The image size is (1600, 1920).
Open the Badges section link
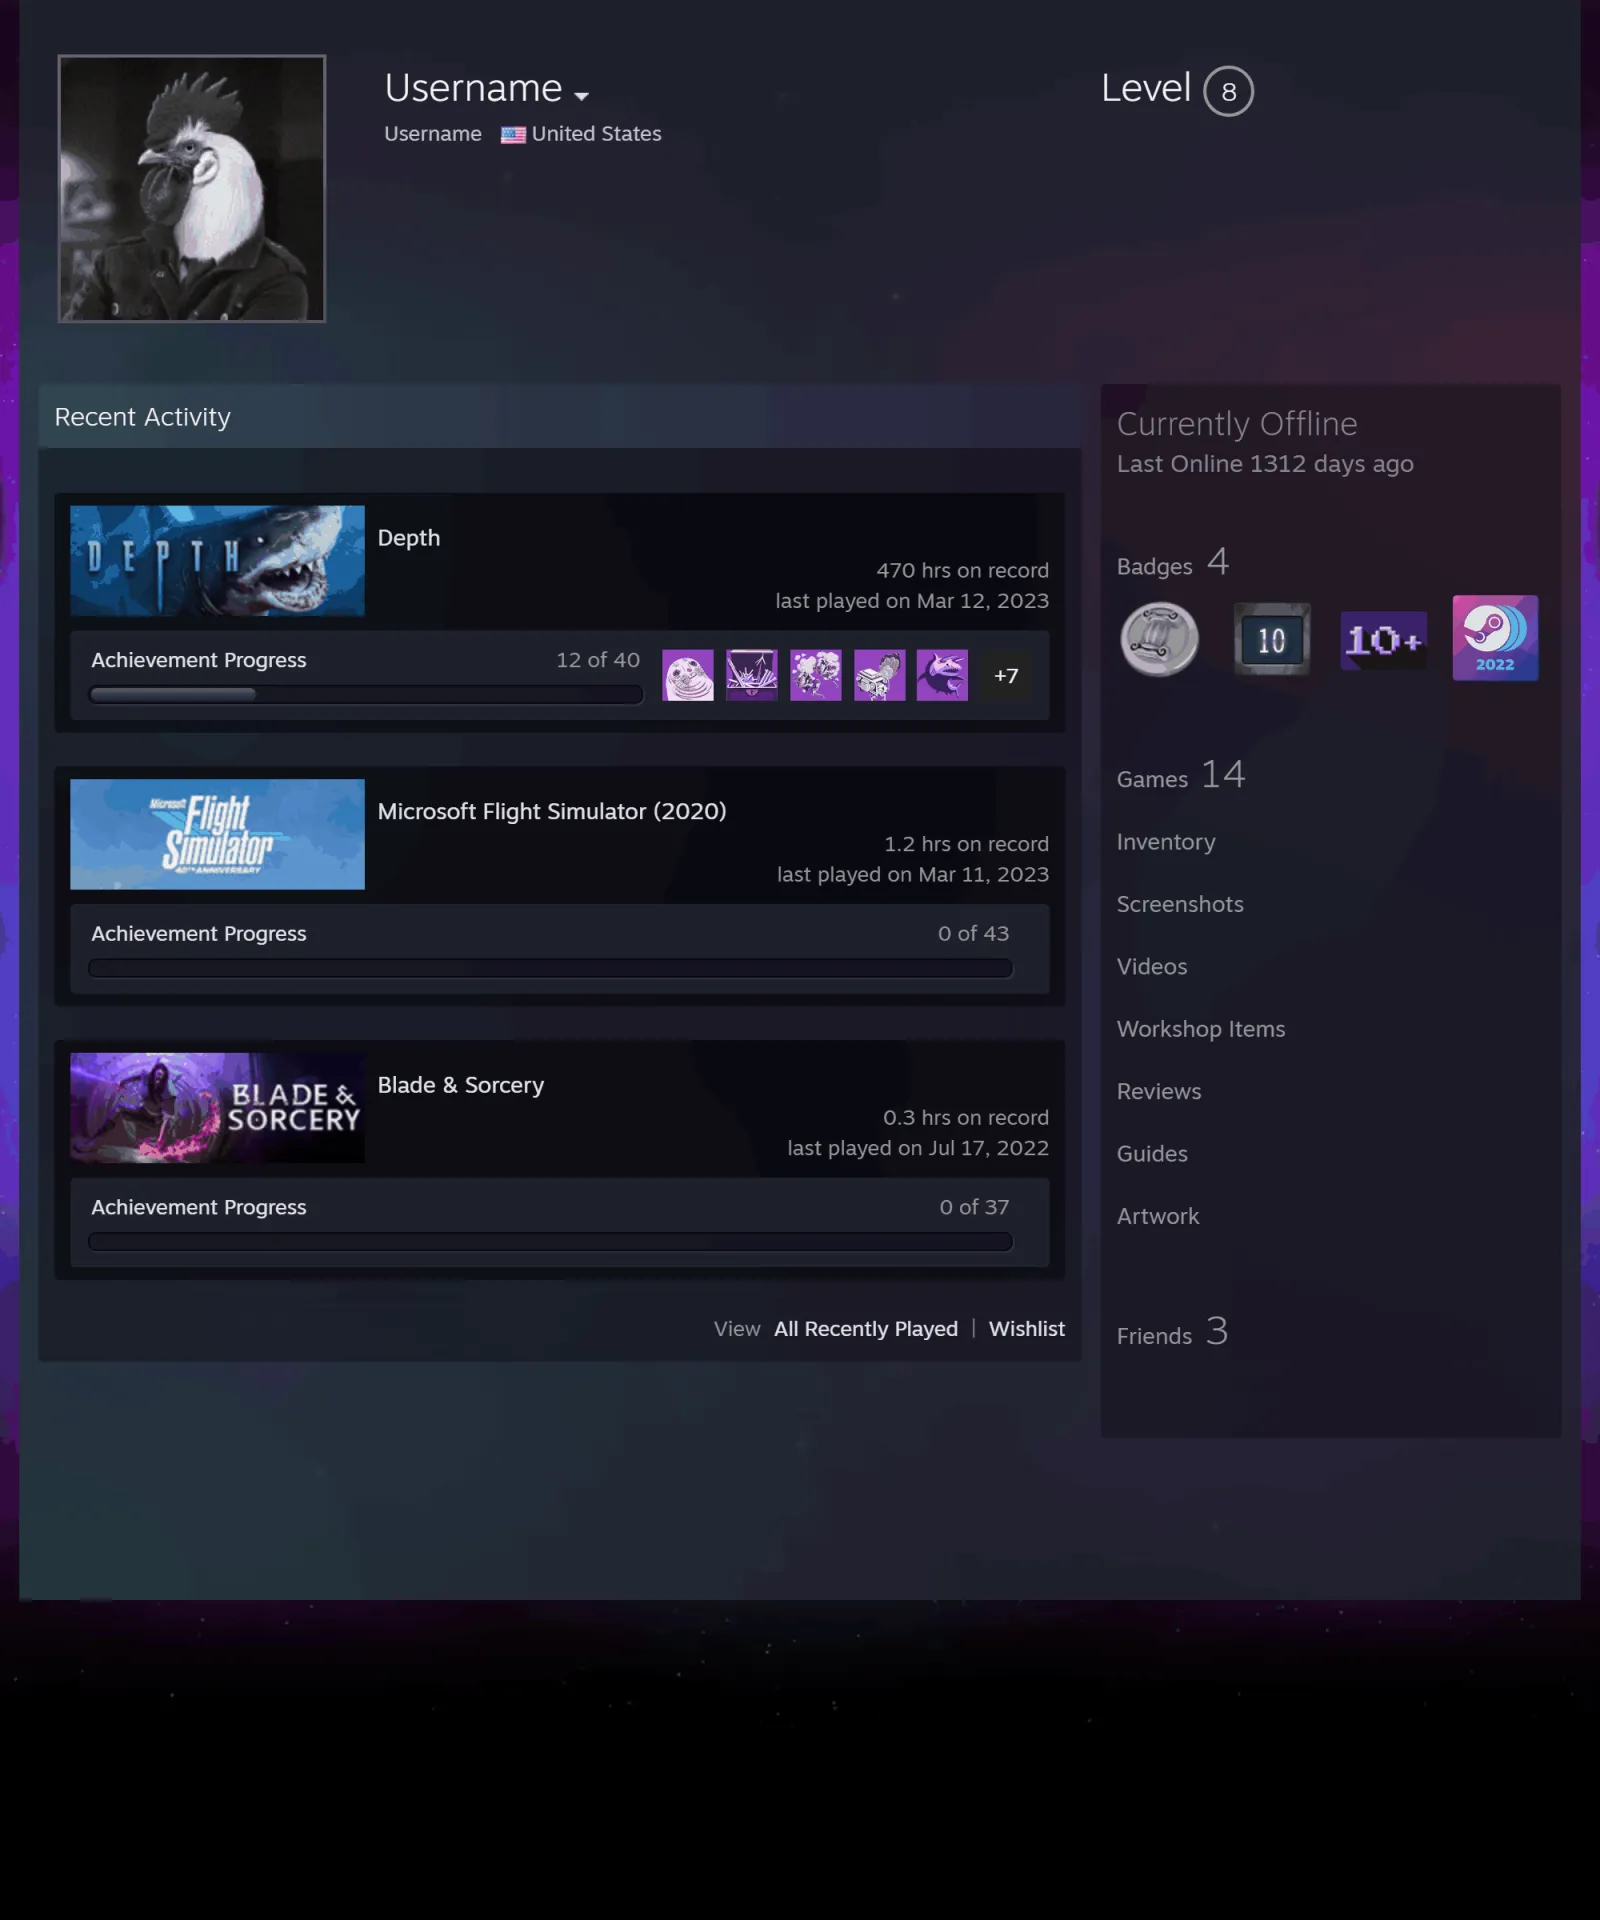coord(1173,564)
